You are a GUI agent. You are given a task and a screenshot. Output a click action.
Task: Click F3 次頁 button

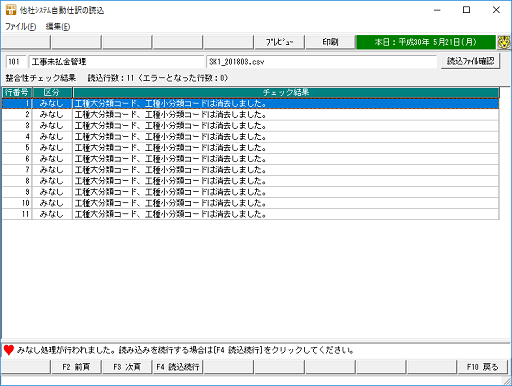click(127, 367)
